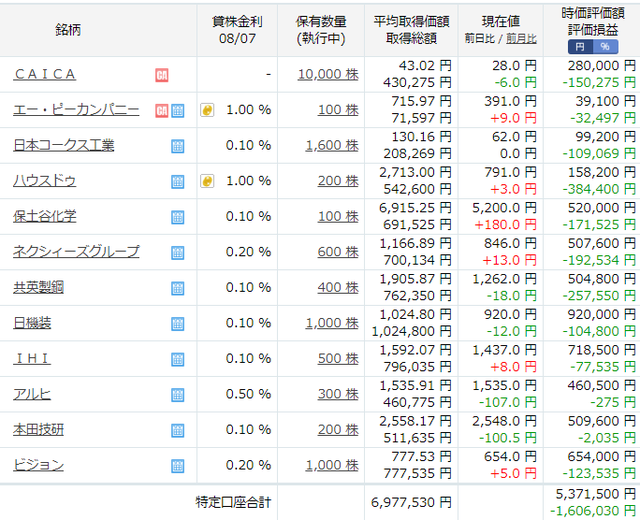Open the calendar icon for エー・ピーカンパニー
Viewport: 640px width, 520px height.
(178, 111)
